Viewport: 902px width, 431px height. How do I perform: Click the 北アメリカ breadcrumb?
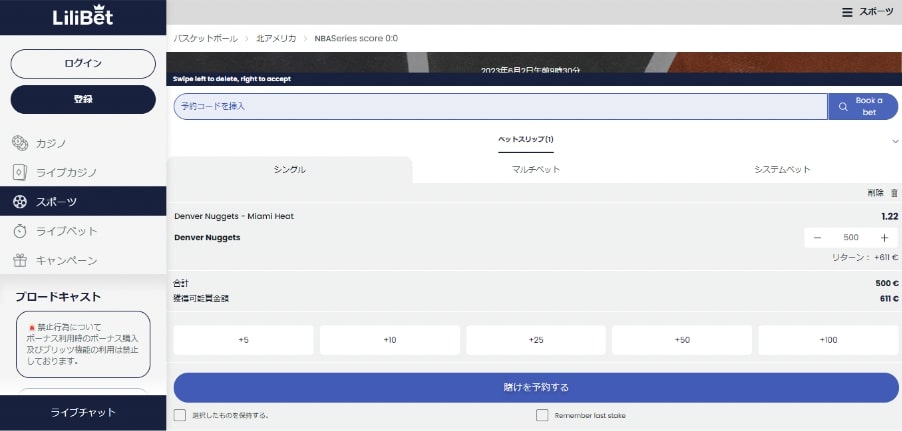pyautogui.click(x=276, y=39)
